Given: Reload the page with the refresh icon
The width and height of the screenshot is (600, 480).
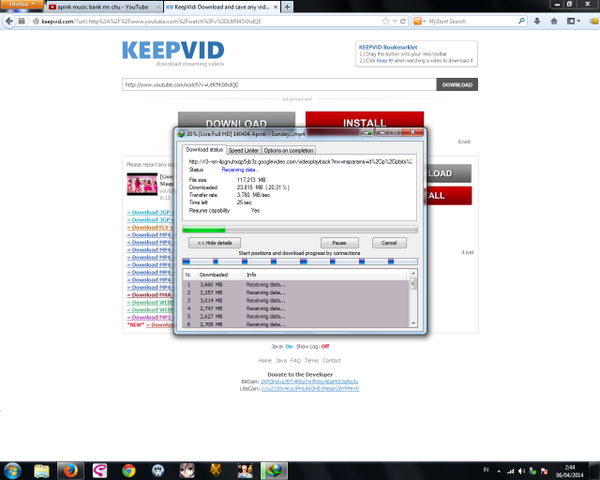Looking at the screenshot, I should 403,21.
